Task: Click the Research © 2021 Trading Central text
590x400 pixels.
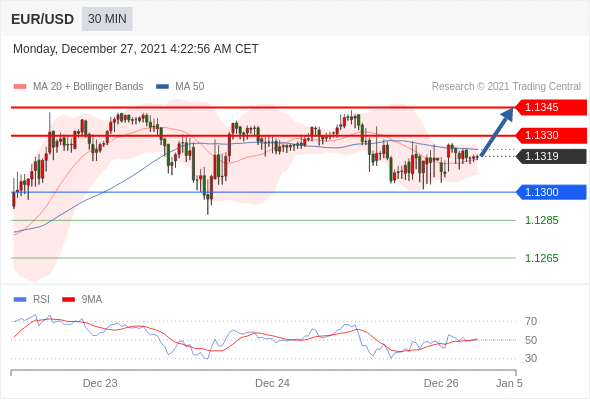Action: coord(506,87)
